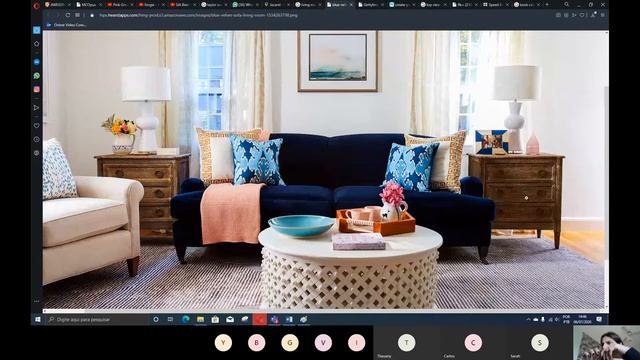Open settings gear icon in sidebar

[x=36, y=153]
